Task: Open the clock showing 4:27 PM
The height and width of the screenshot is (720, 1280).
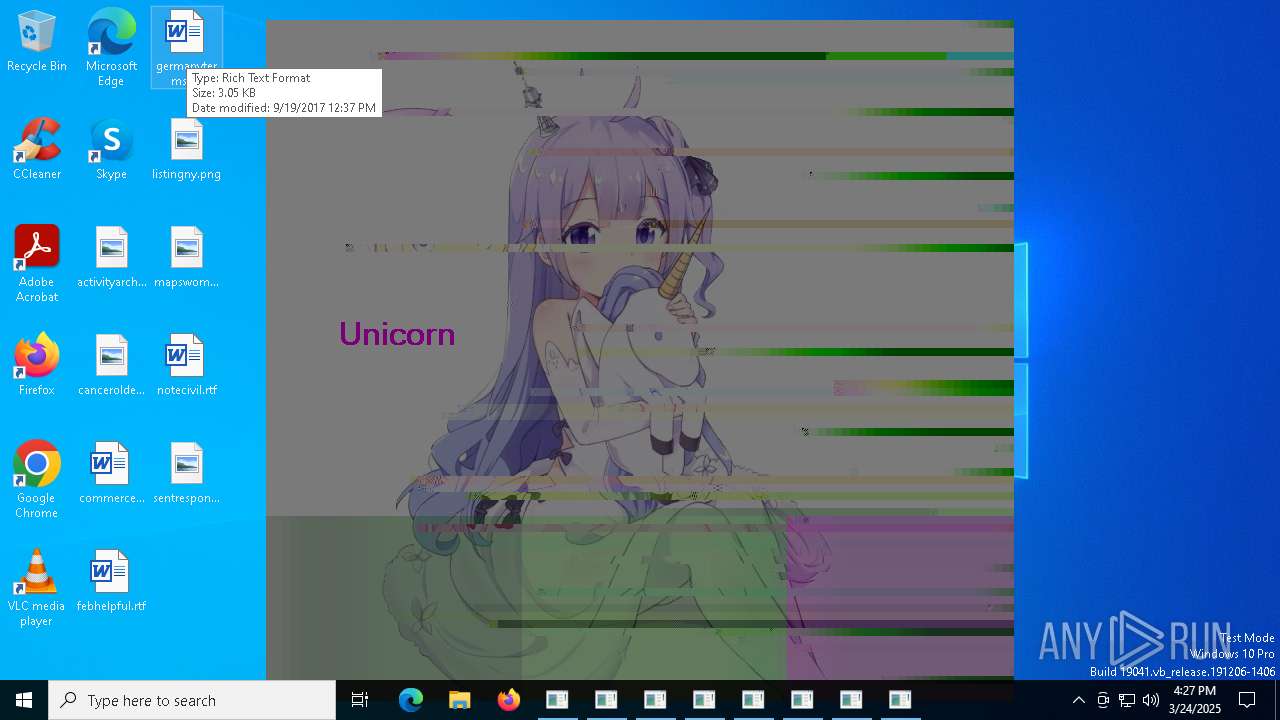Action: pyautogui.click(x=1195, y=700)
